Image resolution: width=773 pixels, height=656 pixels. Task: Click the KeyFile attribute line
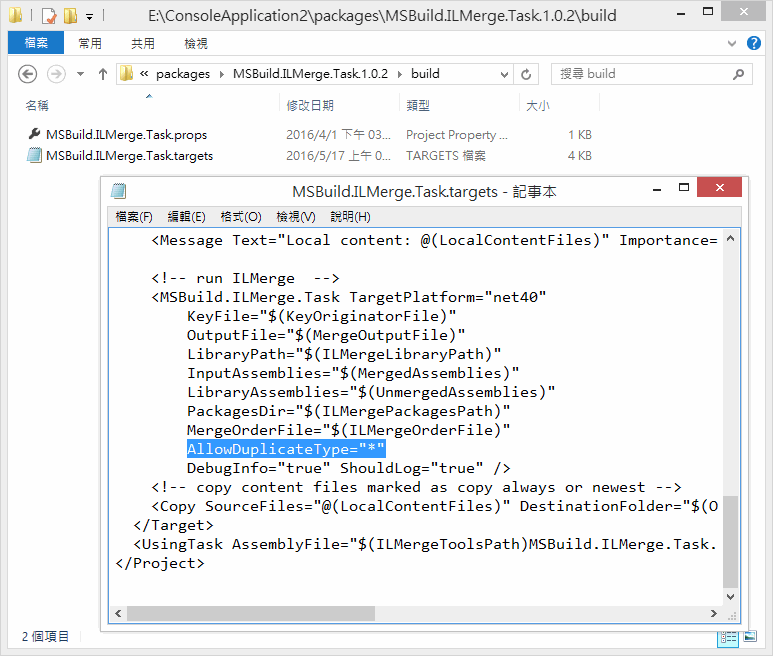coord(321,316)
